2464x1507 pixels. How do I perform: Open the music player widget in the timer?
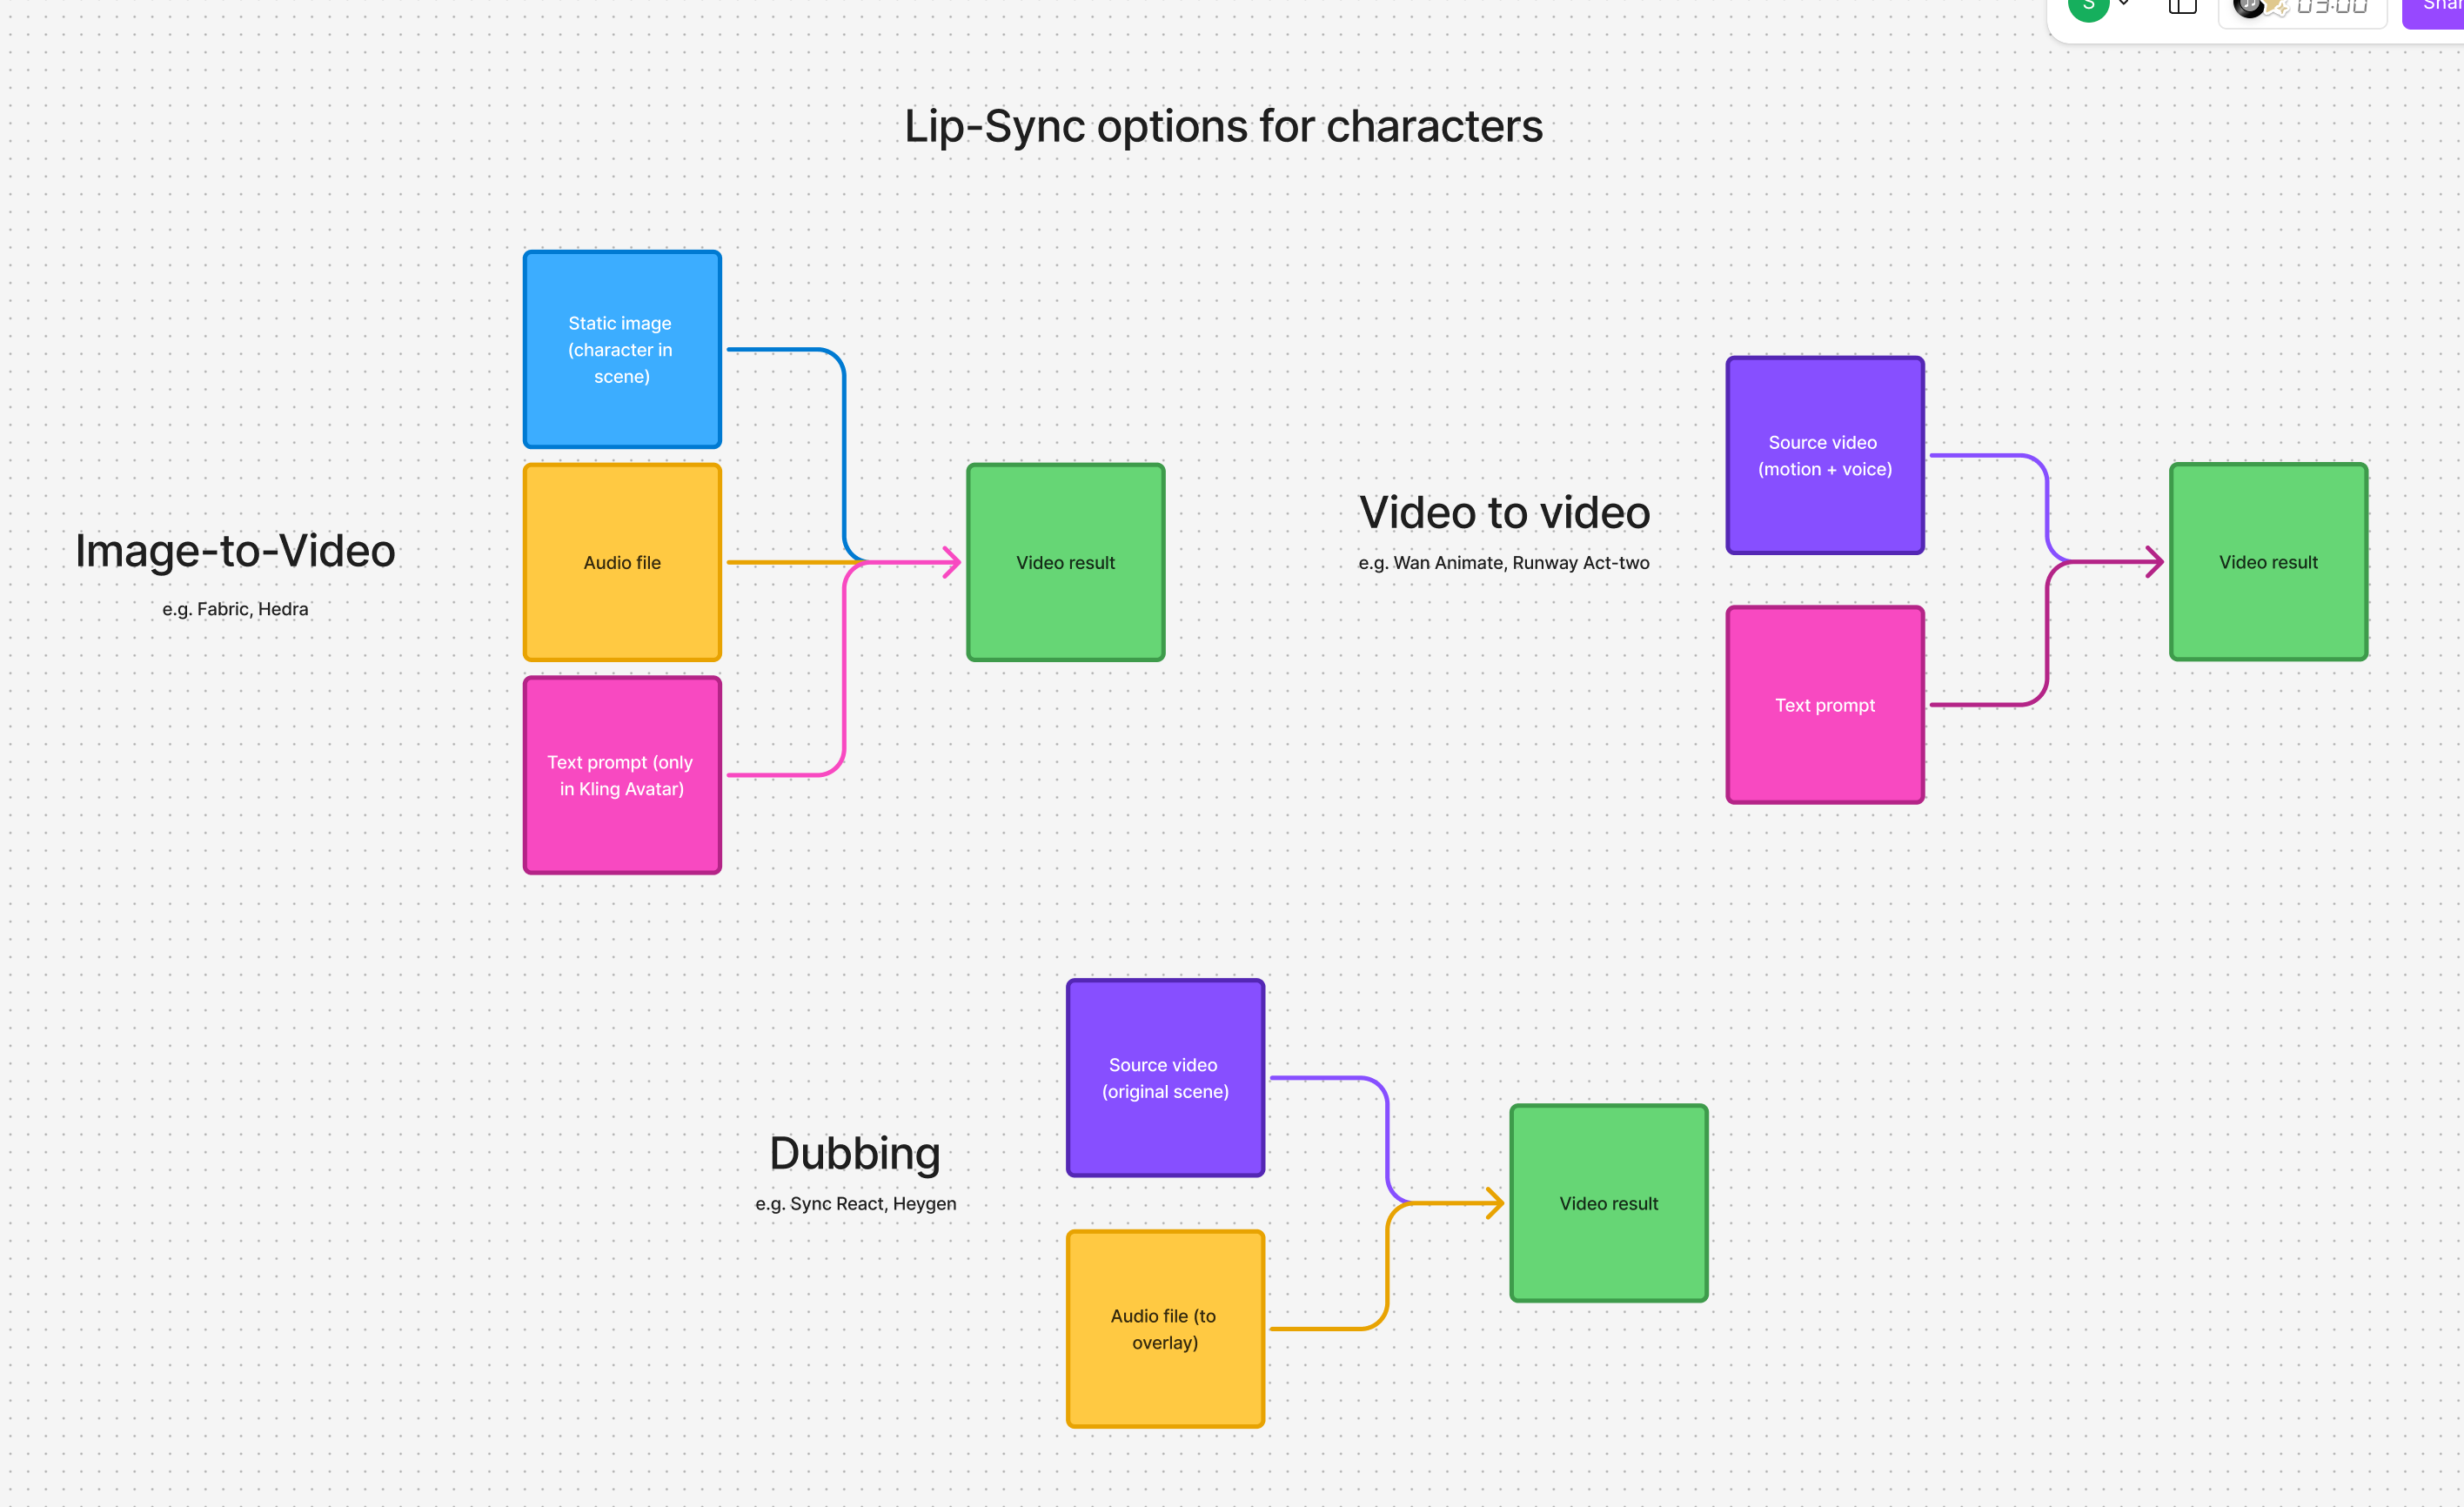pyautogui.click(x=2248, y=8)
